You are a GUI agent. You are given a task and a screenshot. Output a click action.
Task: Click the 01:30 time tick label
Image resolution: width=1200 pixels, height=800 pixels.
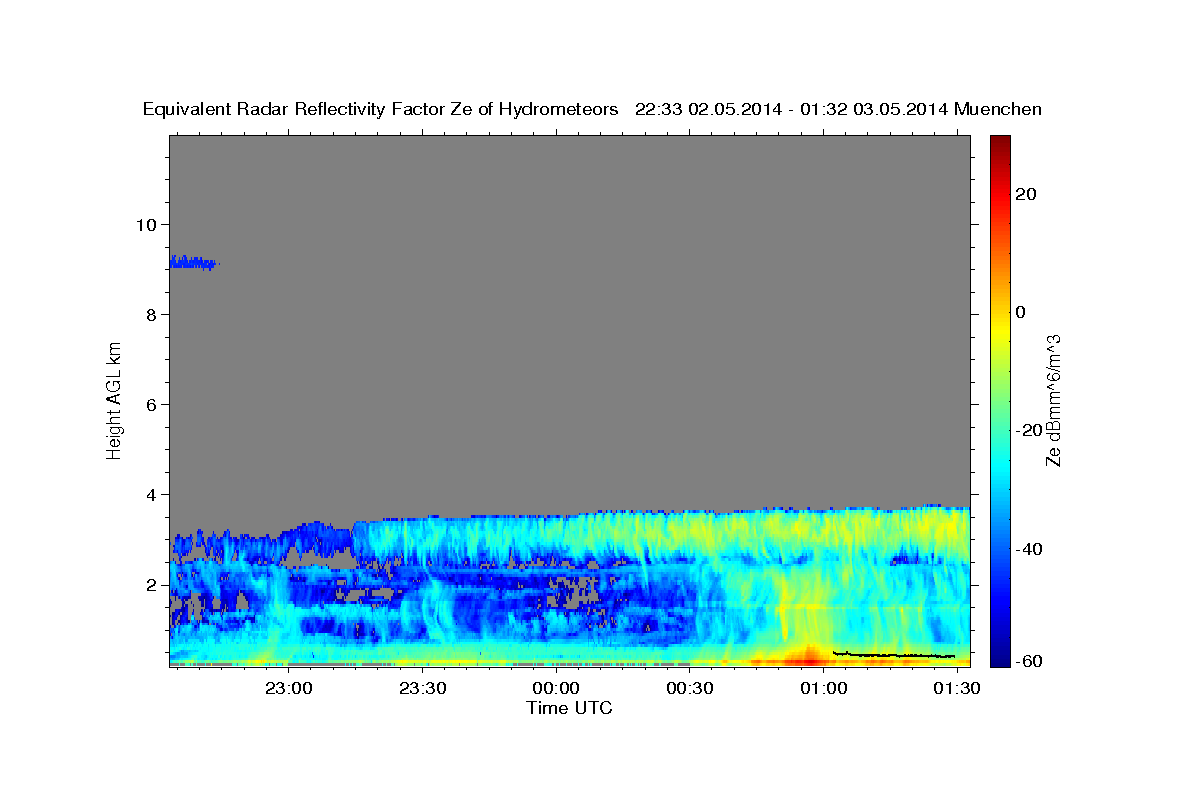[x=956, y=688]
